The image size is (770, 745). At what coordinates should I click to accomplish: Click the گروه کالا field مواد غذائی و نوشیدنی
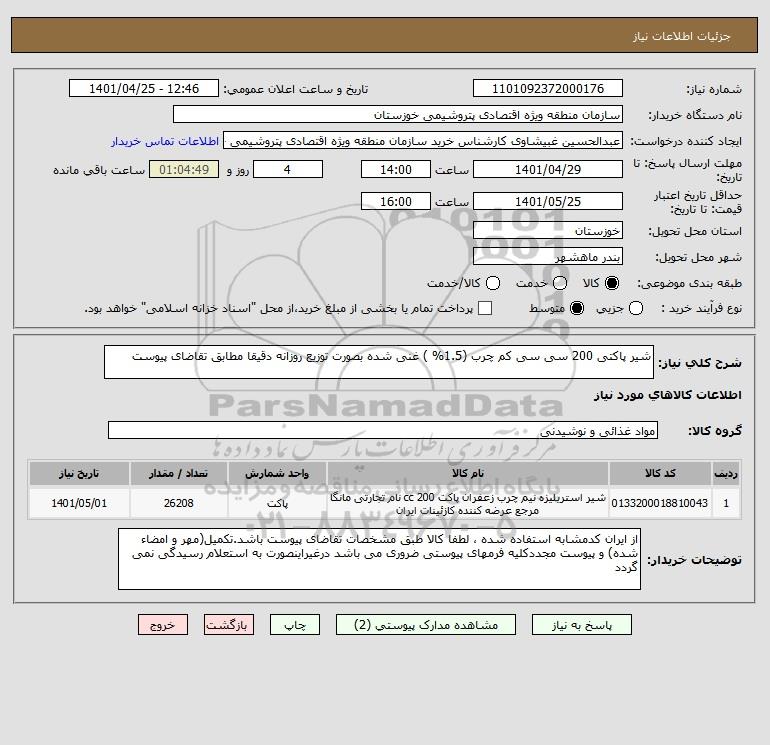(x=383, y=430)
